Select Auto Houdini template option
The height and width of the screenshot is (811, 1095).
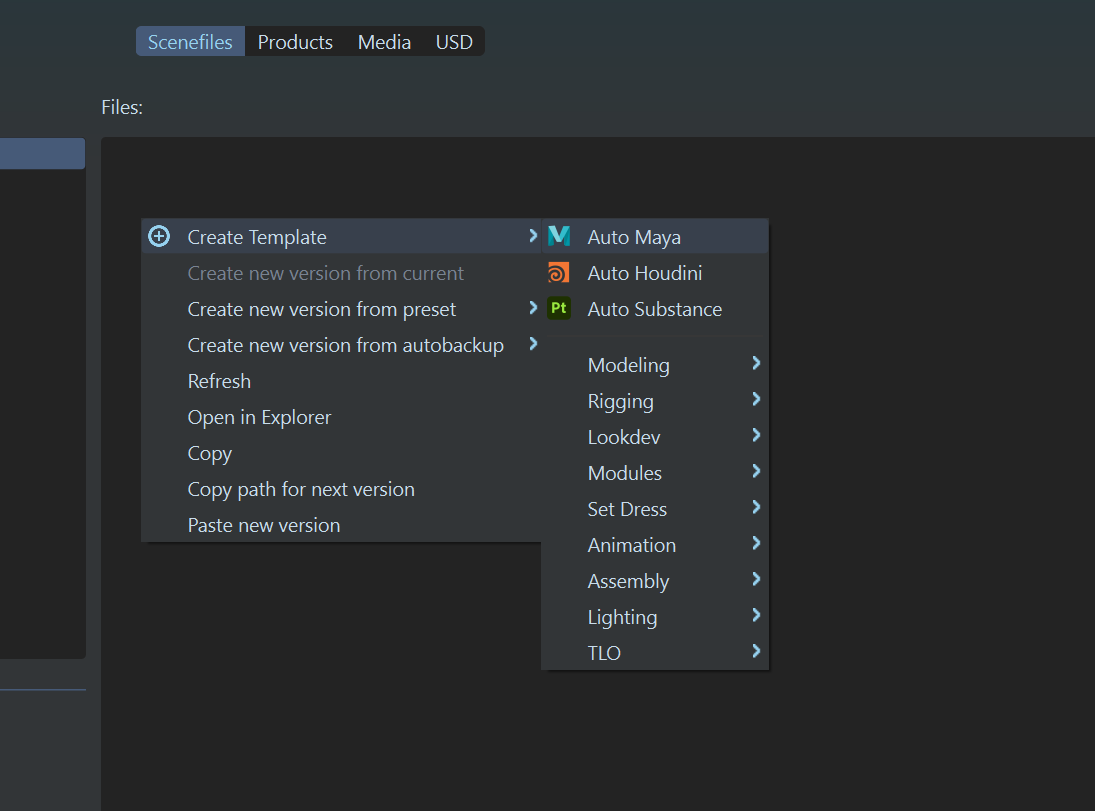[644, 273]
